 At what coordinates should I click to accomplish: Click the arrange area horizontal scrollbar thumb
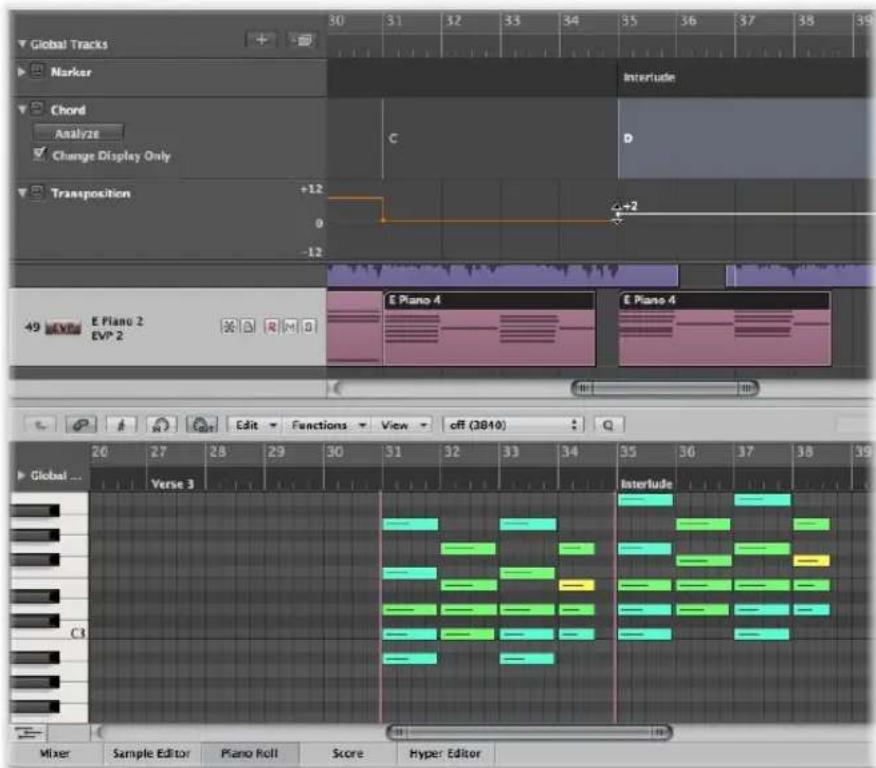click(x=665, y=388)
